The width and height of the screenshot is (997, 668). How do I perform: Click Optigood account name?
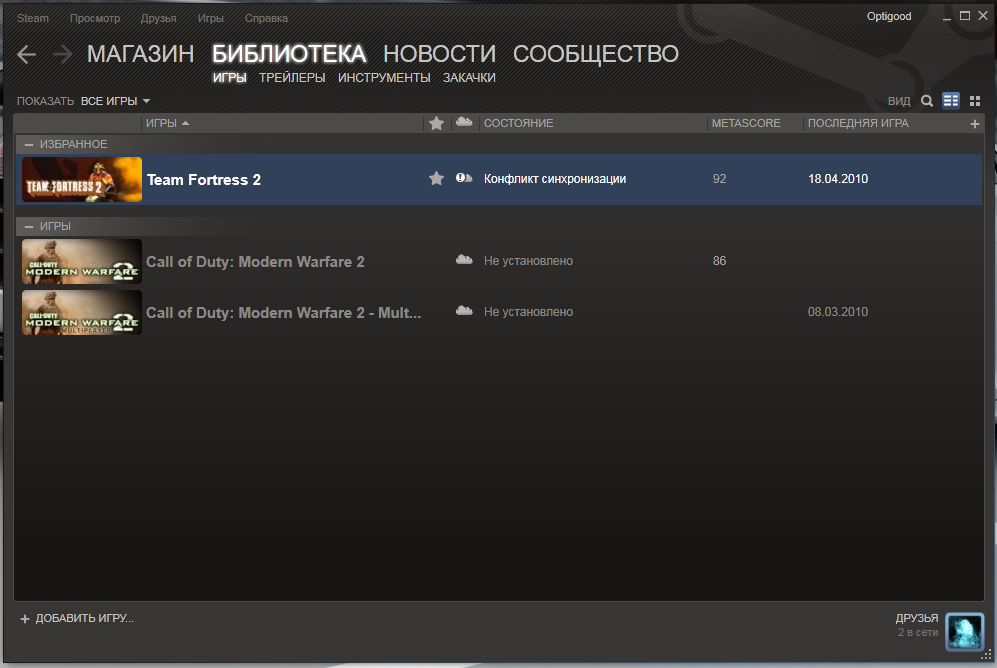click(x=889, y=17)
